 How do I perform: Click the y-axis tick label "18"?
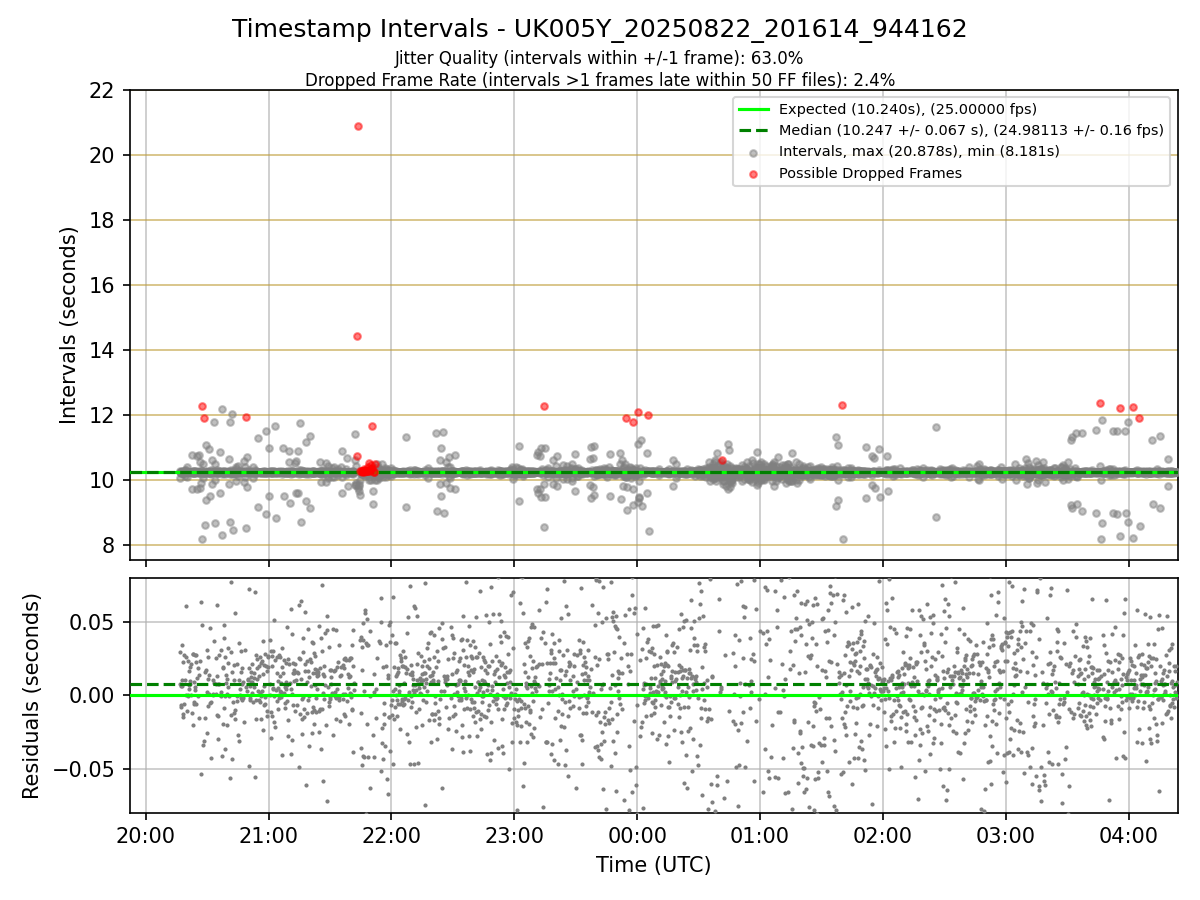coord(101,220)
